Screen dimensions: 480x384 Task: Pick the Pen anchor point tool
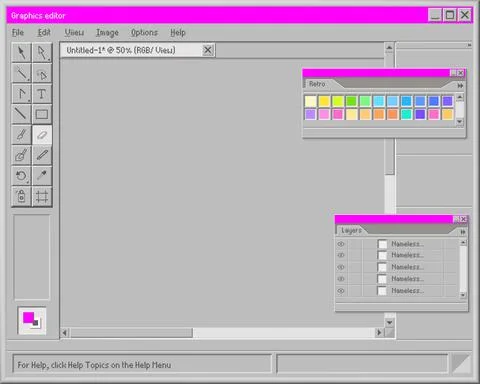coord(22,94)
